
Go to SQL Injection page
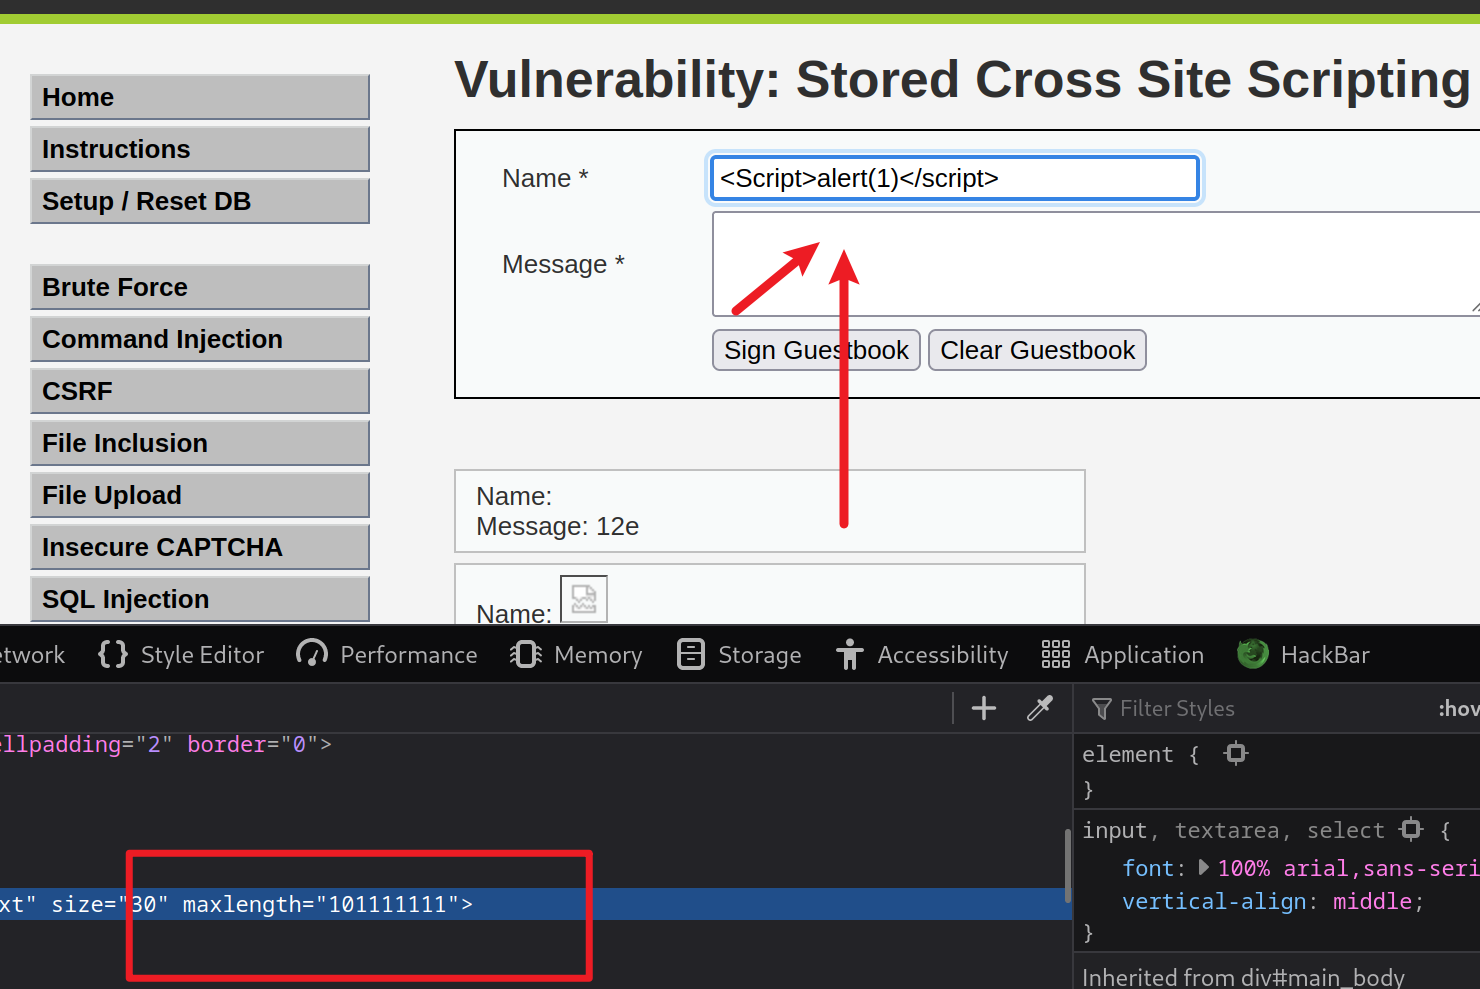(200, 599)
